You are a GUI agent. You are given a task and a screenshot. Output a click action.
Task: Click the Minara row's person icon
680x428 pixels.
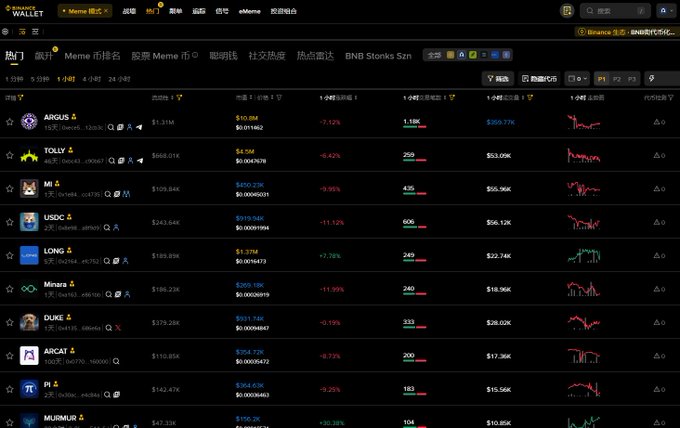click(x=127, y=294)
